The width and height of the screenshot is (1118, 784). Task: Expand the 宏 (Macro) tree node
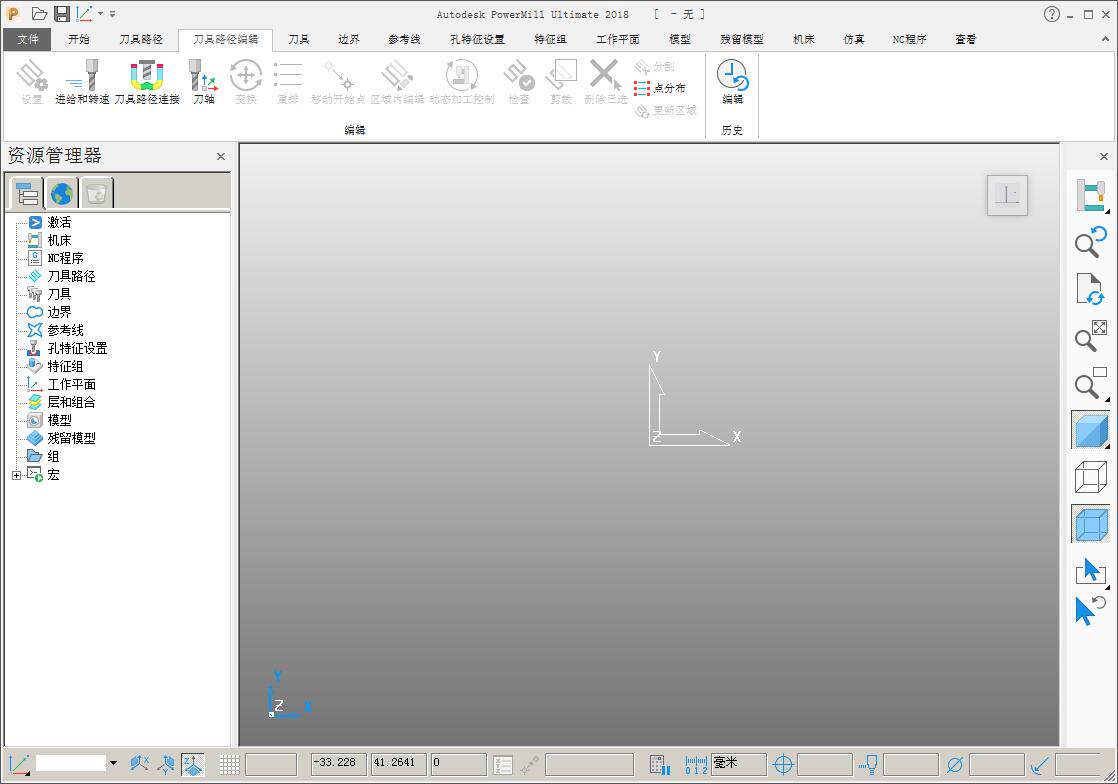(16, 475)
